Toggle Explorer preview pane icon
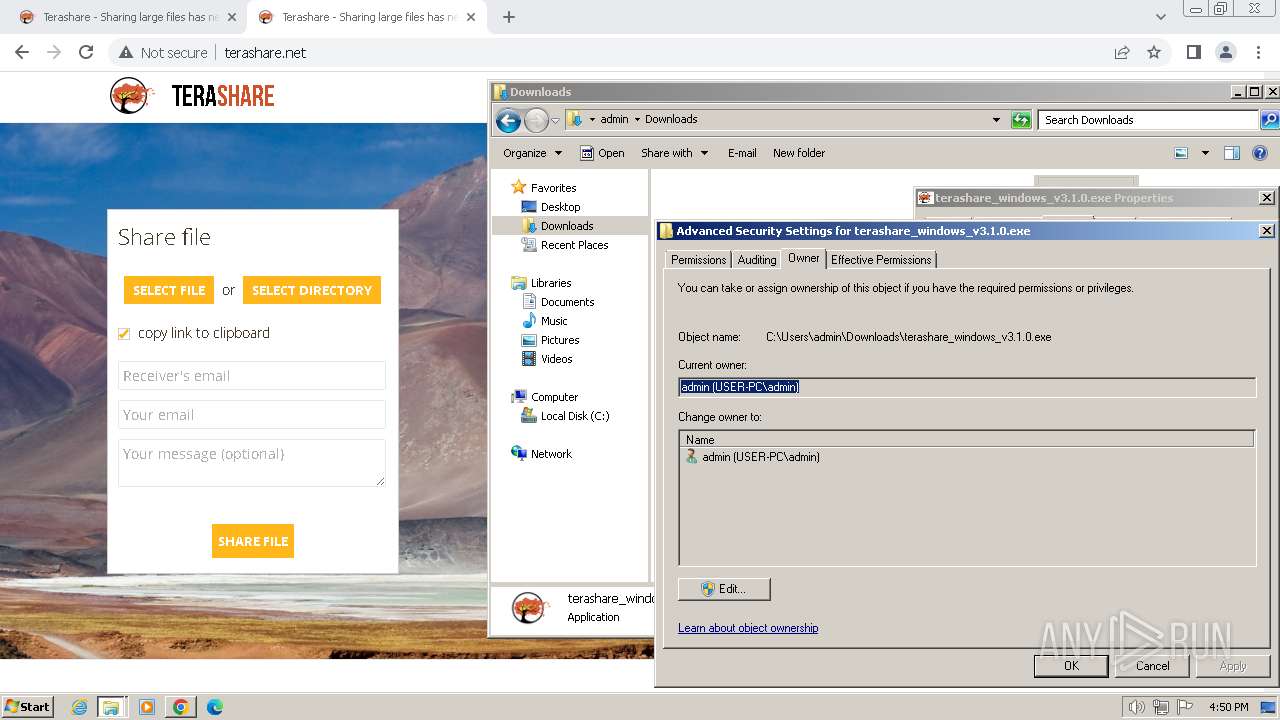The image size is (1280, 720). (1232, 153)
